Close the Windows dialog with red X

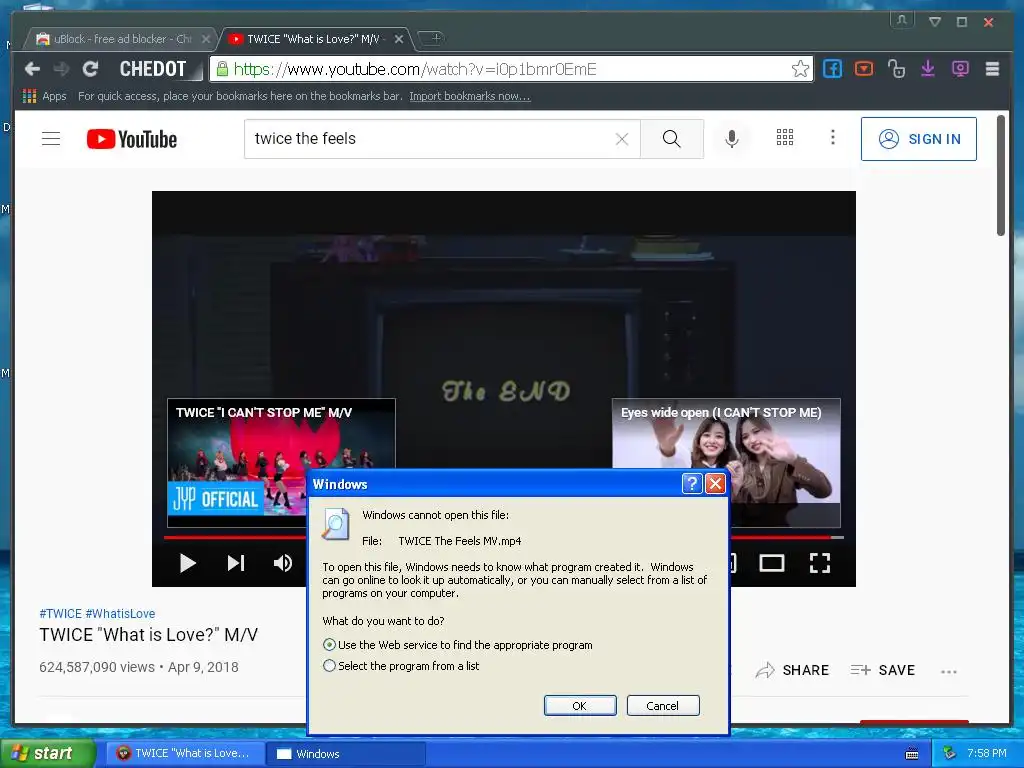[x=716, y=484]
